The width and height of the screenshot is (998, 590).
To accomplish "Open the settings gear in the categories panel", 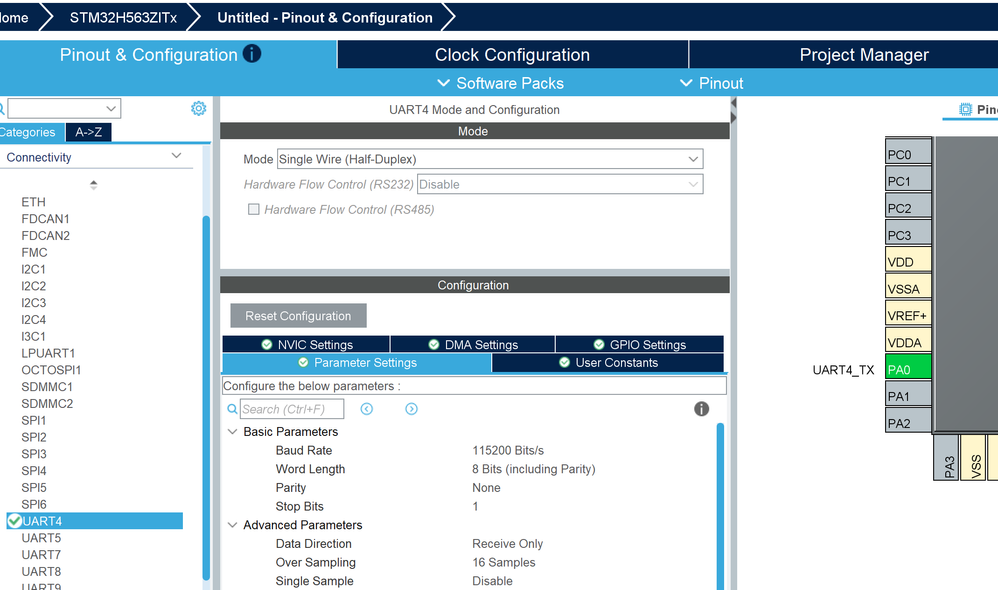I will 199,108.
